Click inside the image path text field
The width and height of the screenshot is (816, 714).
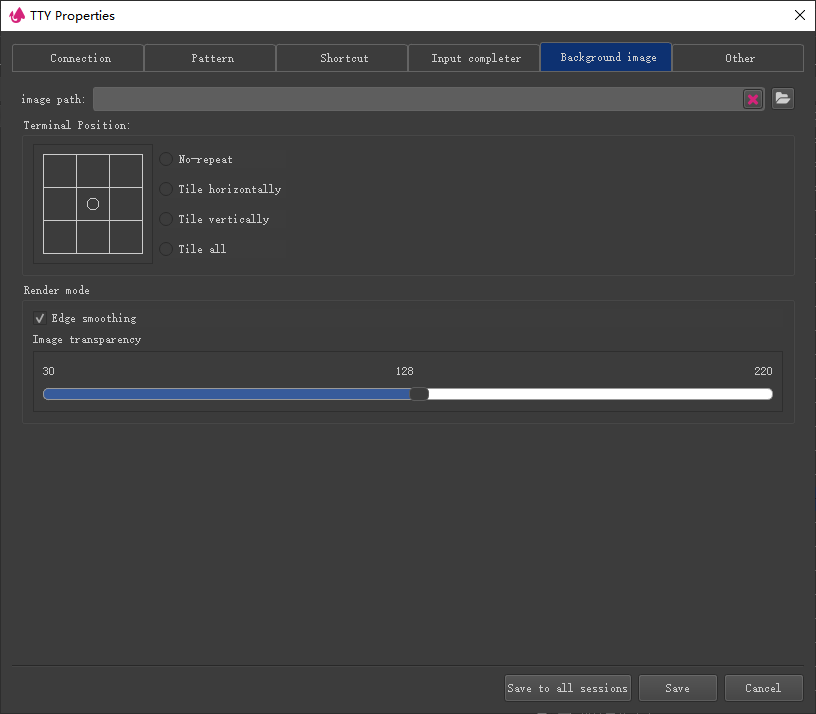(x=415, y=99)
